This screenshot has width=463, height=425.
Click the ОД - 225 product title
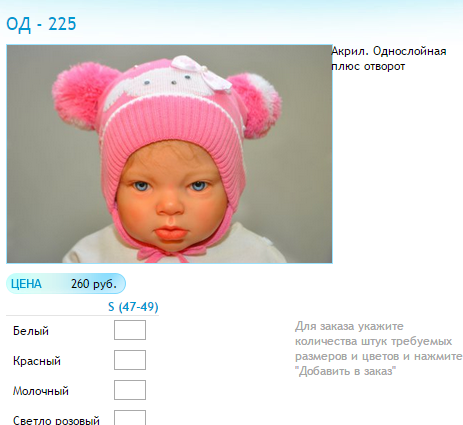(x=41, y=24)
